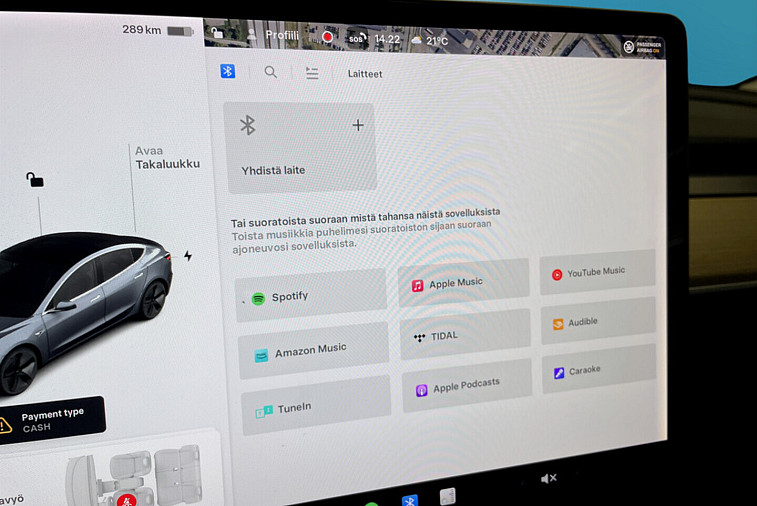Toggle the car door lock icon

click(35, 180)
